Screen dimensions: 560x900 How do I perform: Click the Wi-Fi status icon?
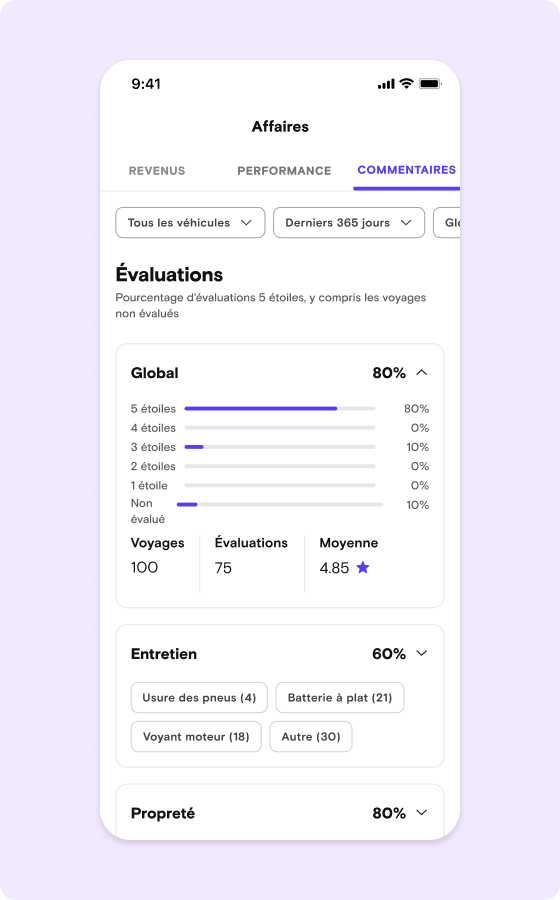tap(406, 83)
